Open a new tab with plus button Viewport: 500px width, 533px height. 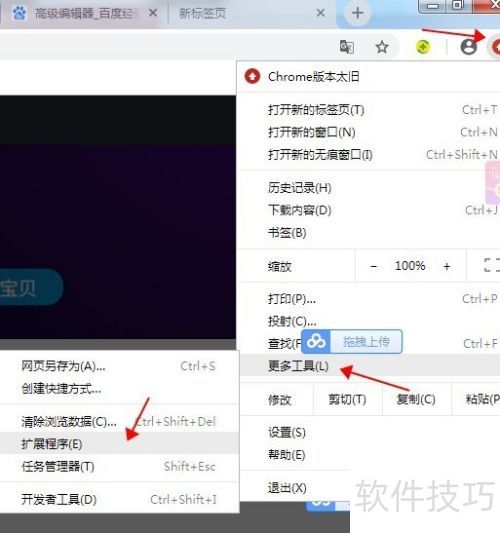[357, 14]
